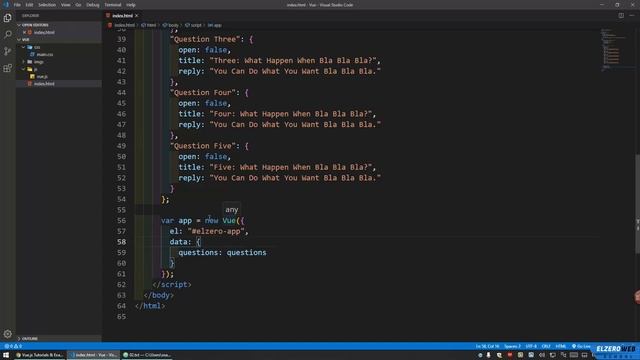This screenshot has height=360, width=640.
Task: Click the Go Live status bar button
Action: point(581,346)
